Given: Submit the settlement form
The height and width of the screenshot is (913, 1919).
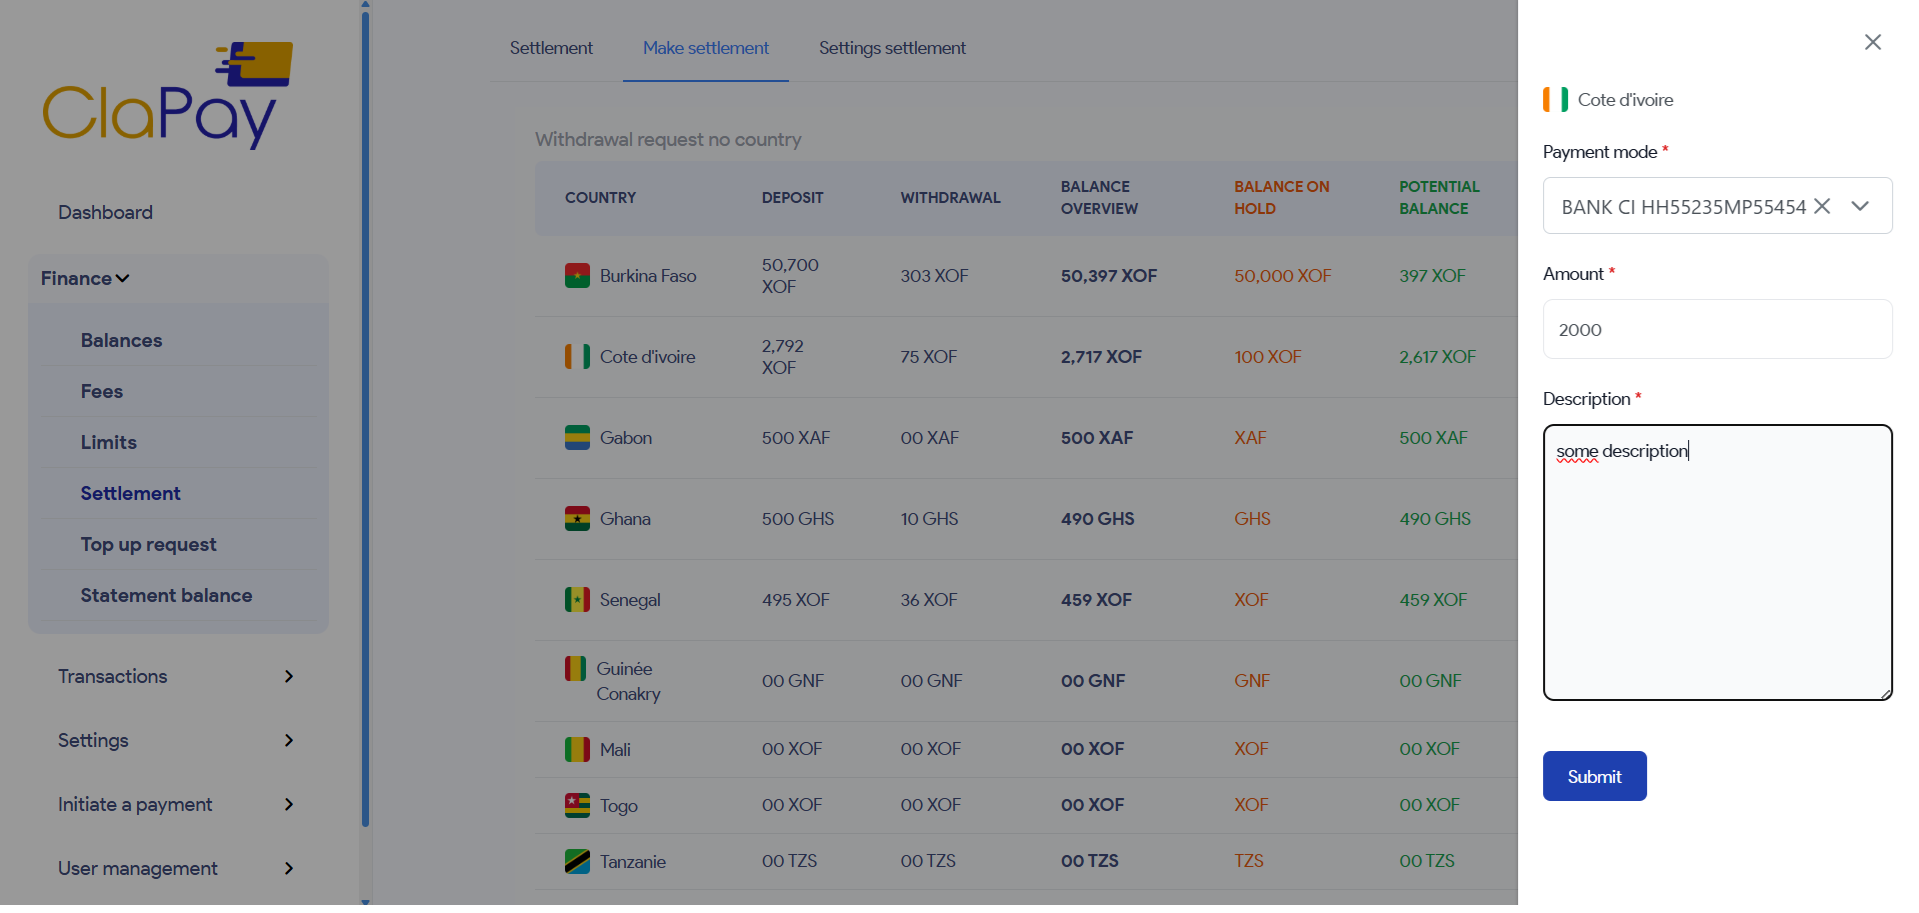Looking at the screenshot, I should click(x=1594, y=776).
